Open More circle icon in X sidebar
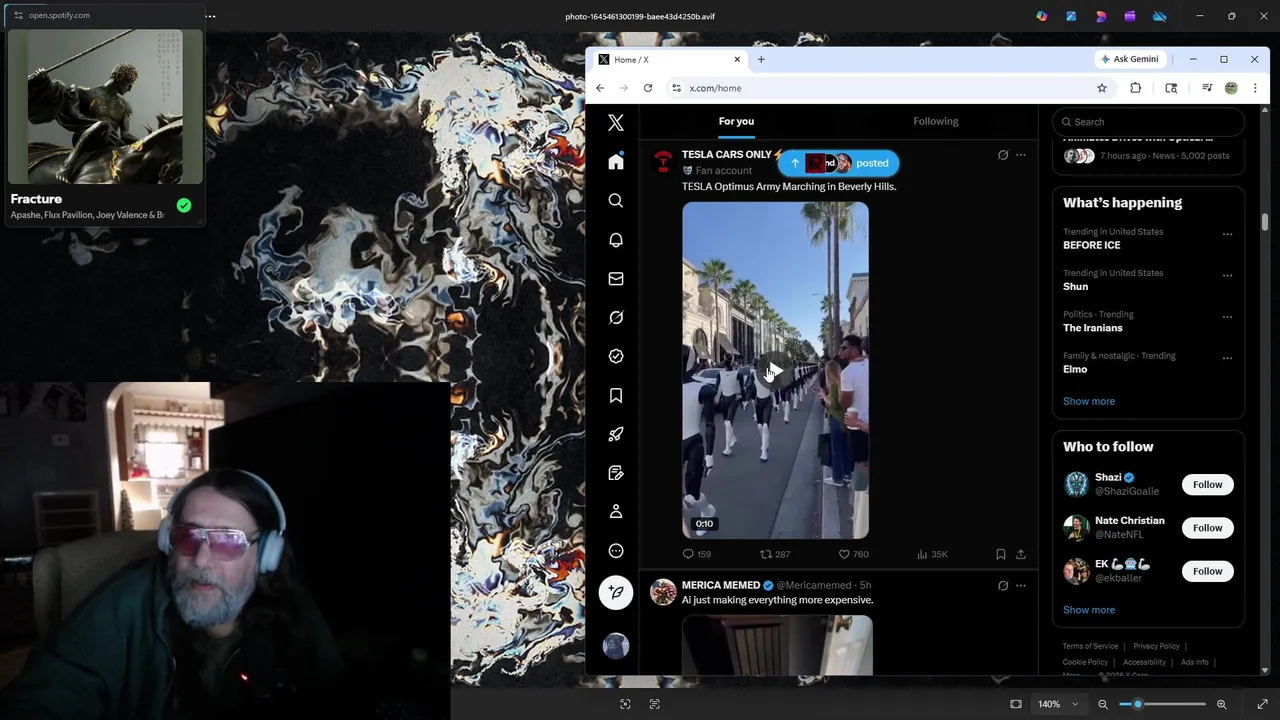This screenshot has height=720, width=1280. 616,551
